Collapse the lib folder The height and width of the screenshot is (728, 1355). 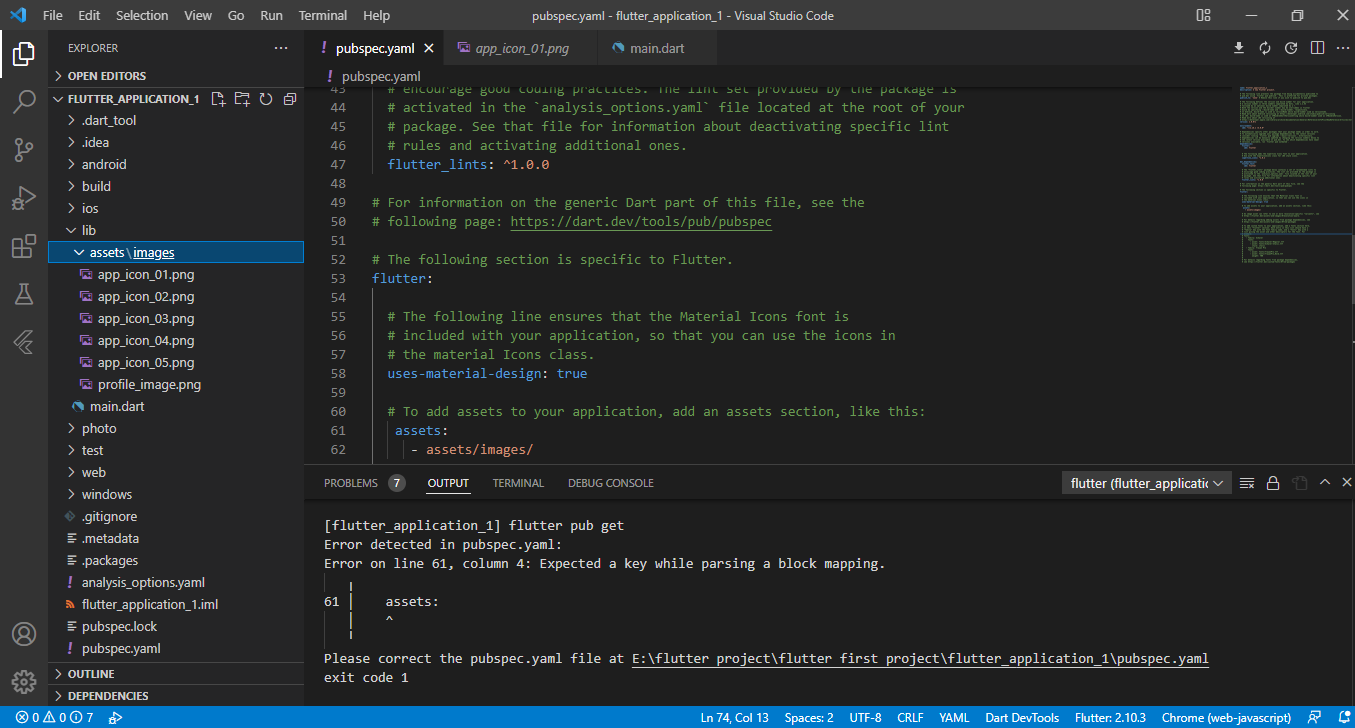tap(176, 230)
